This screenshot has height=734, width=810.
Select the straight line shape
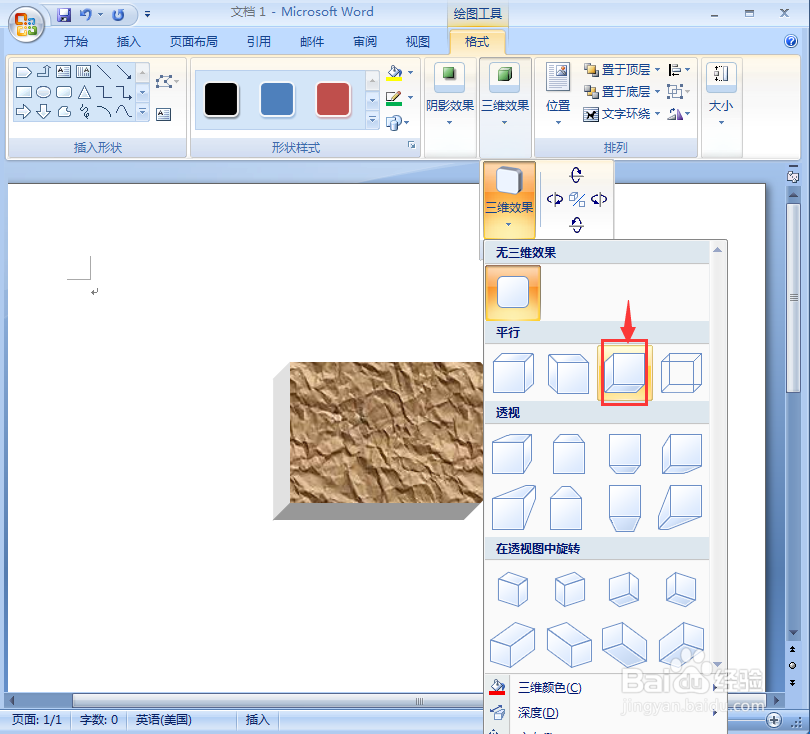(104, 72)
